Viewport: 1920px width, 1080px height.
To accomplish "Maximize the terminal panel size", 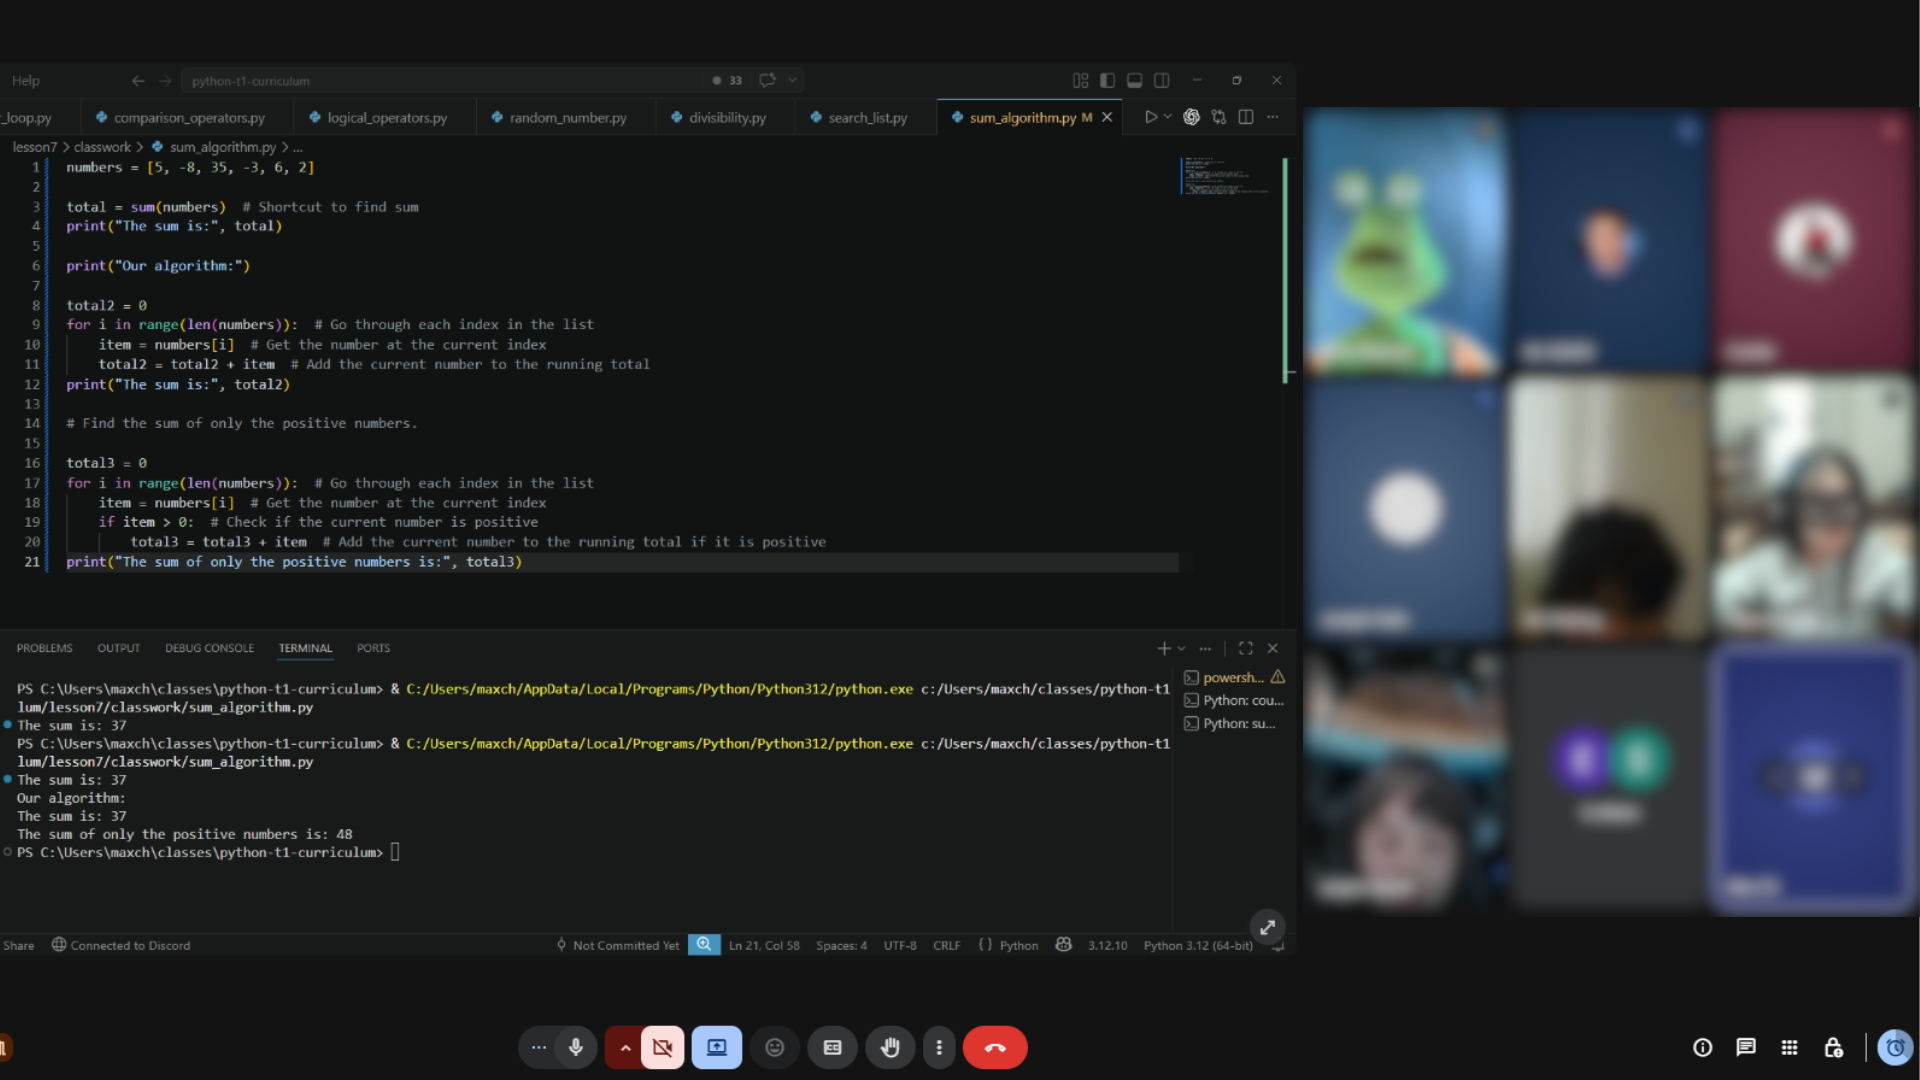I will click(x=1245, y=648).
